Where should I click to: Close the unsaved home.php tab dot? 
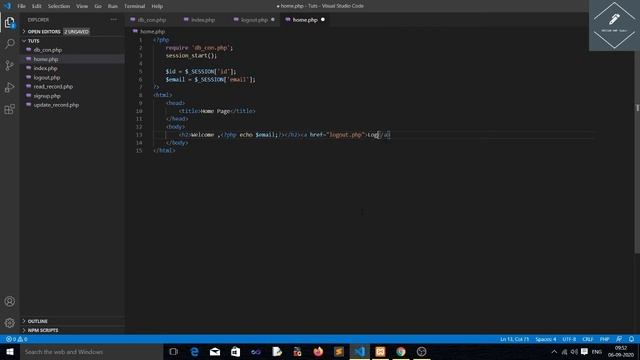(x=323, y=20)
